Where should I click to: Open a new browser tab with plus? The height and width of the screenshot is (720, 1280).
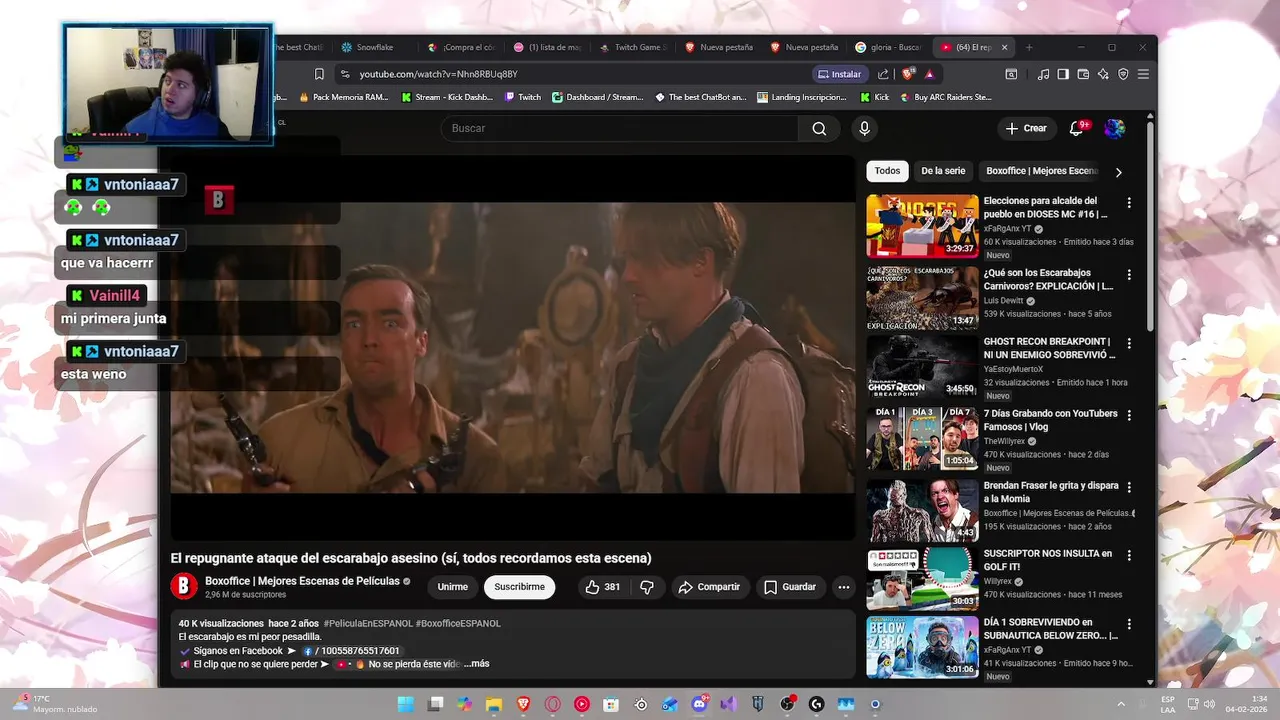click(1029, 47)
